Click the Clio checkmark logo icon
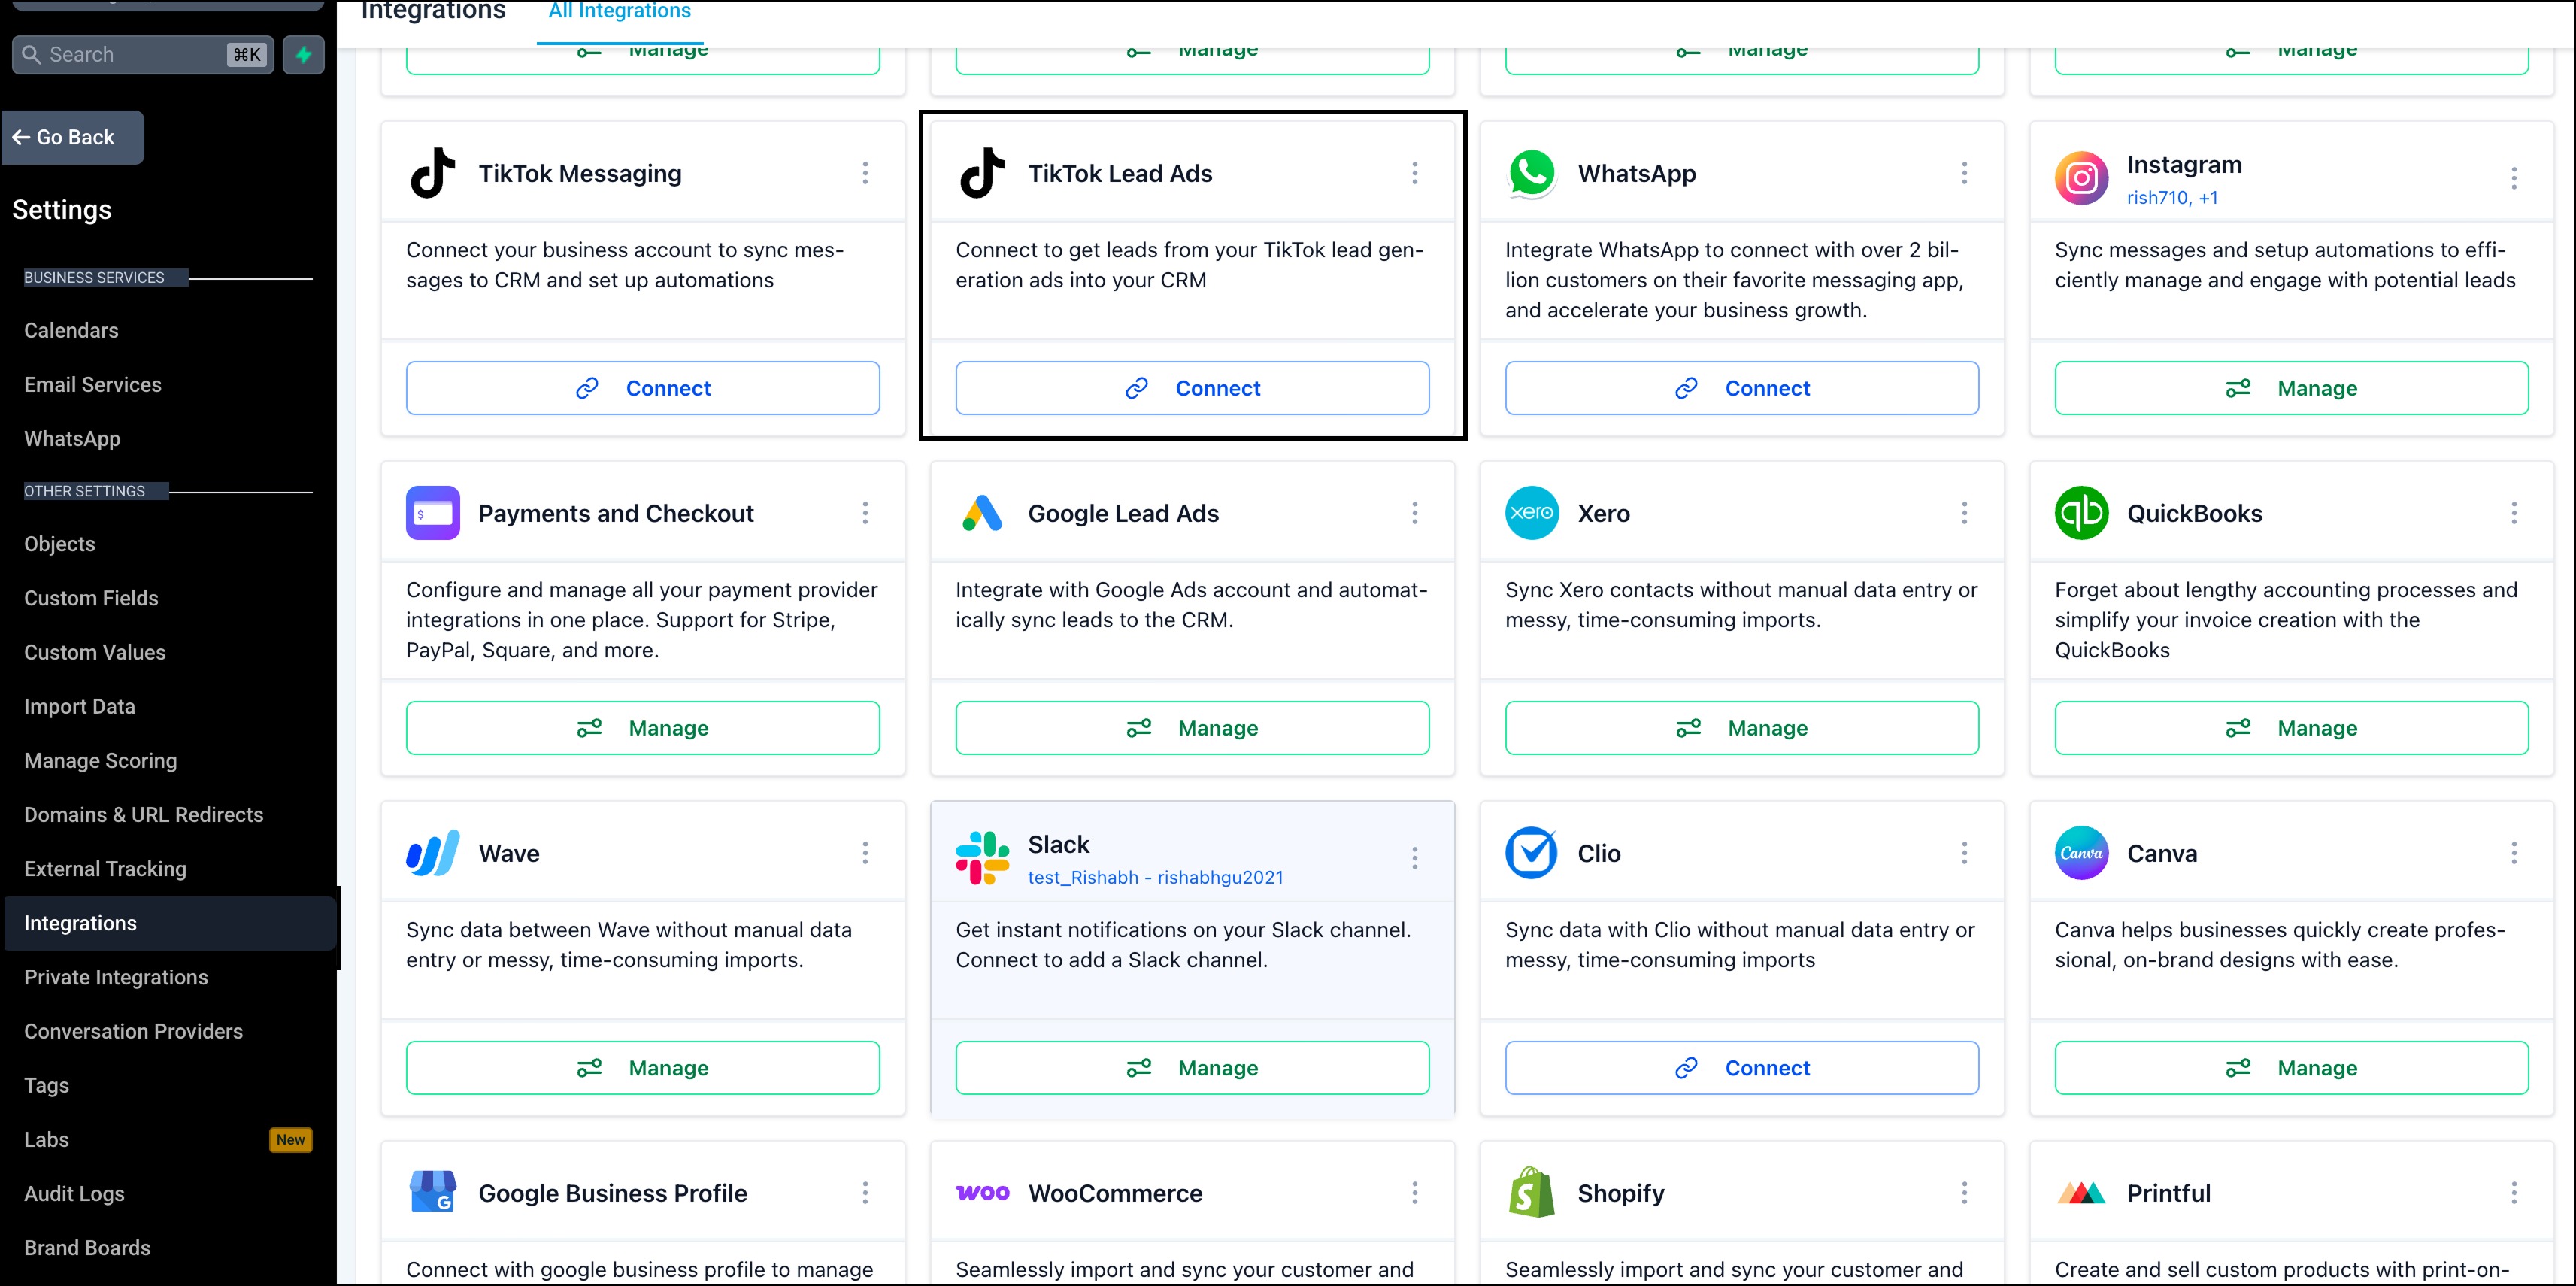Viewport: 2576px width, 1286px height. coord(1532,853)
